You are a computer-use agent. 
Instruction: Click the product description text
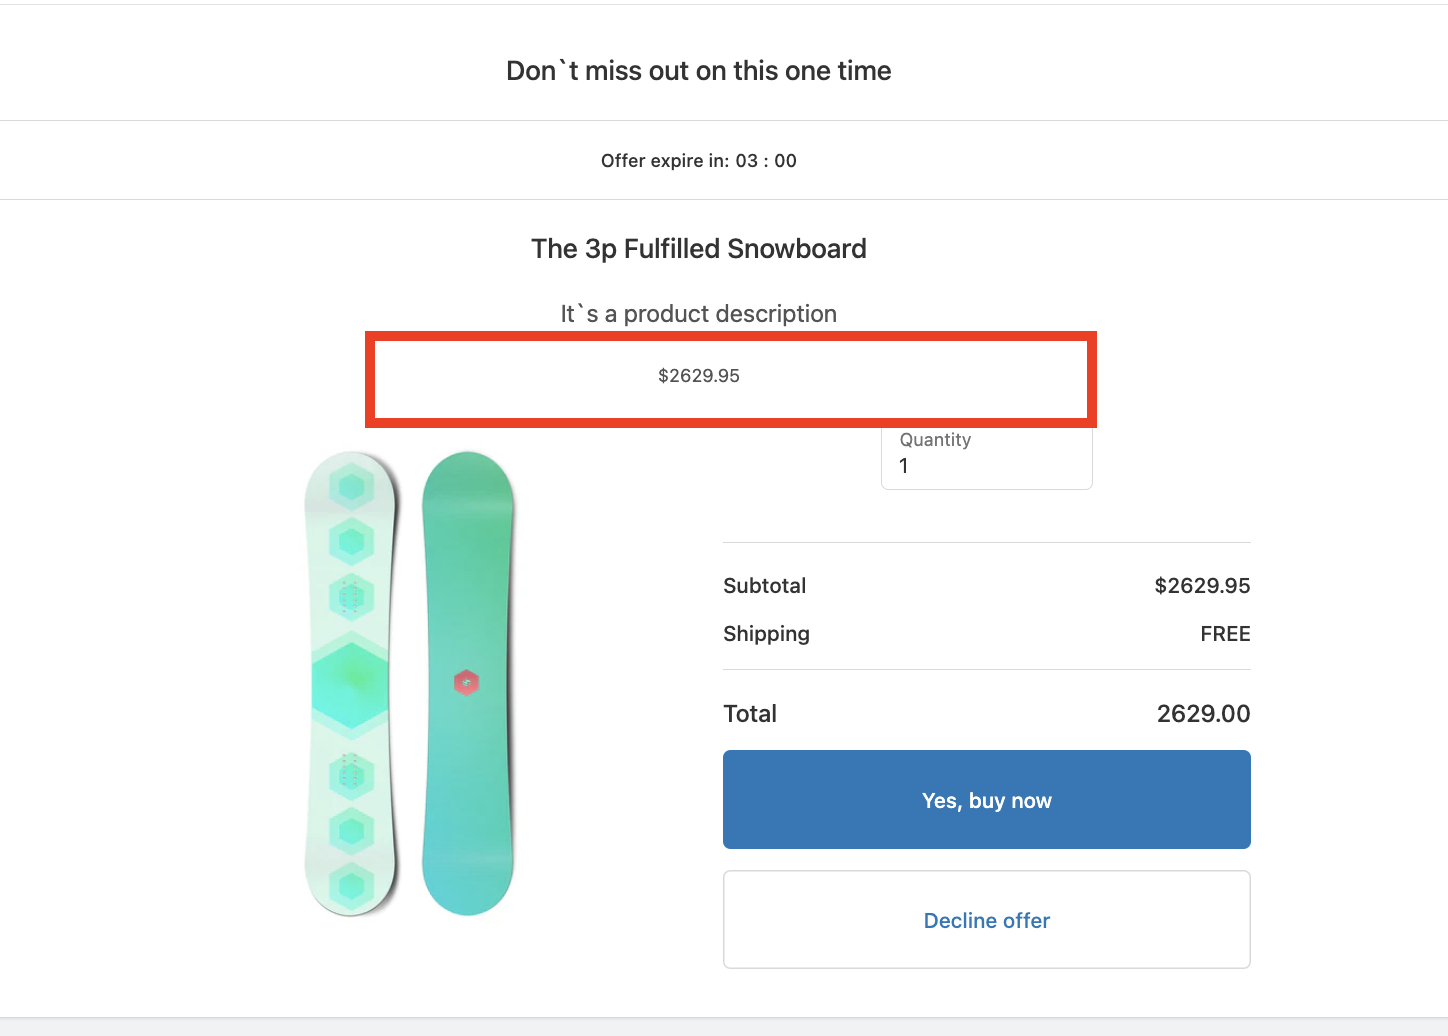[699, 314]
